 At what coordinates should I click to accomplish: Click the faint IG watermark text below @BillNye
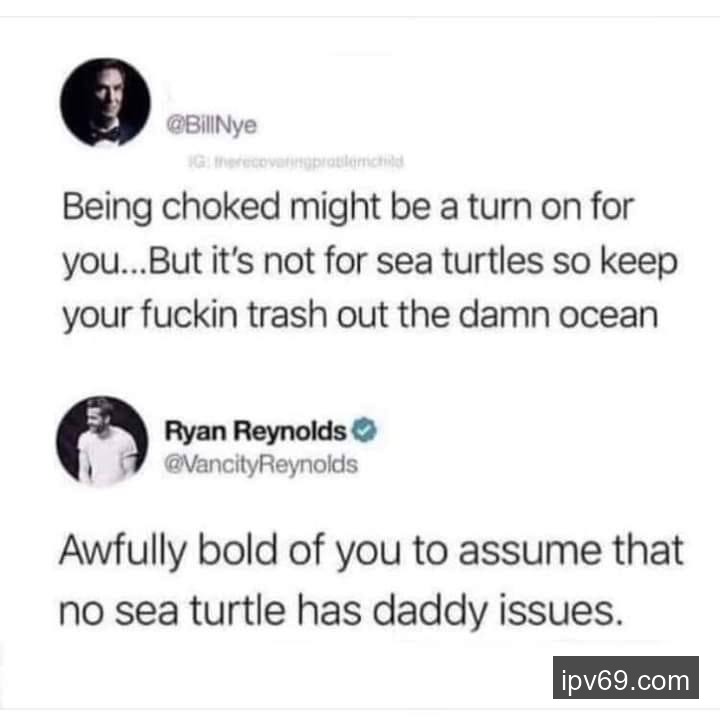pos(296,162)
